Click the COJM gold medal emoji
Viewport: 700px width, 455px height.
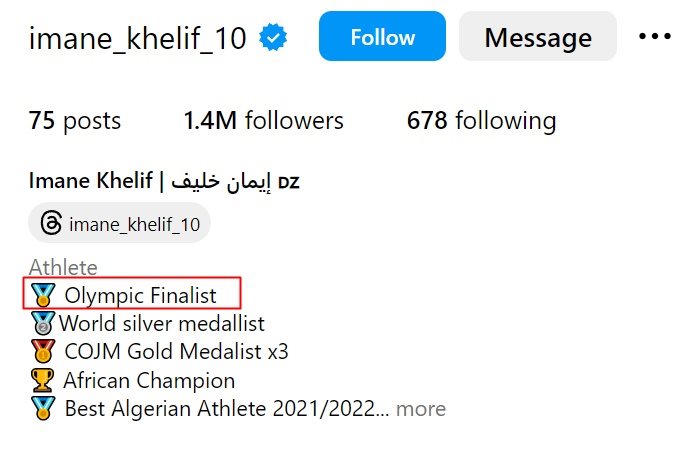tap(43, 351)
